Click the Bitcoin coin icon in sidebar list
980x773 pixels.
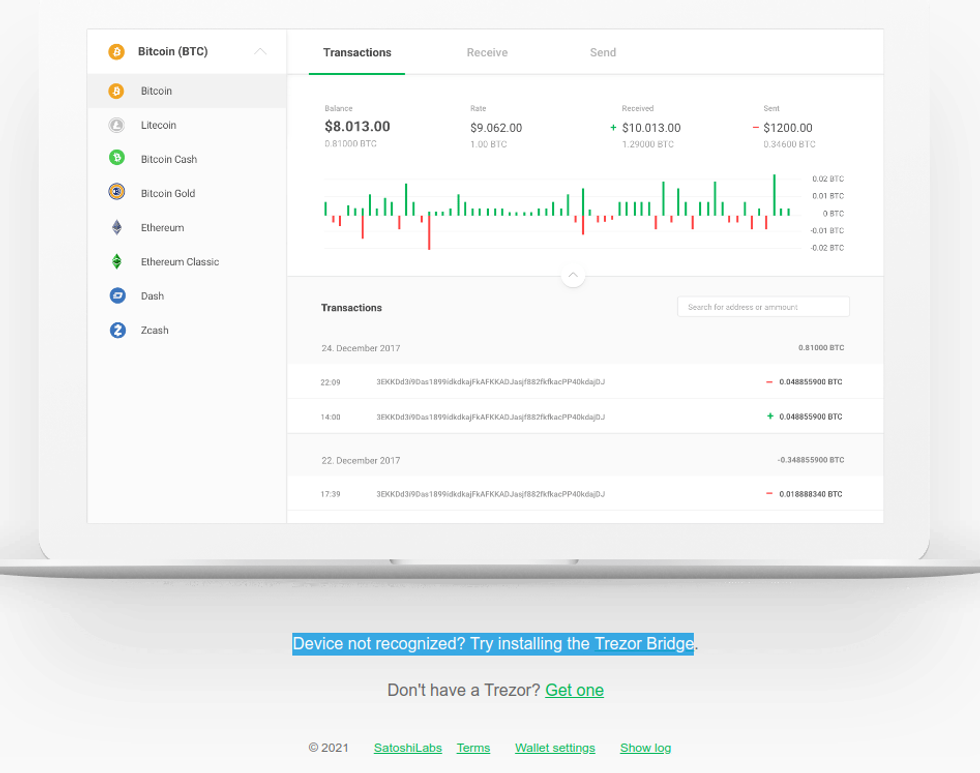point(117,91)
